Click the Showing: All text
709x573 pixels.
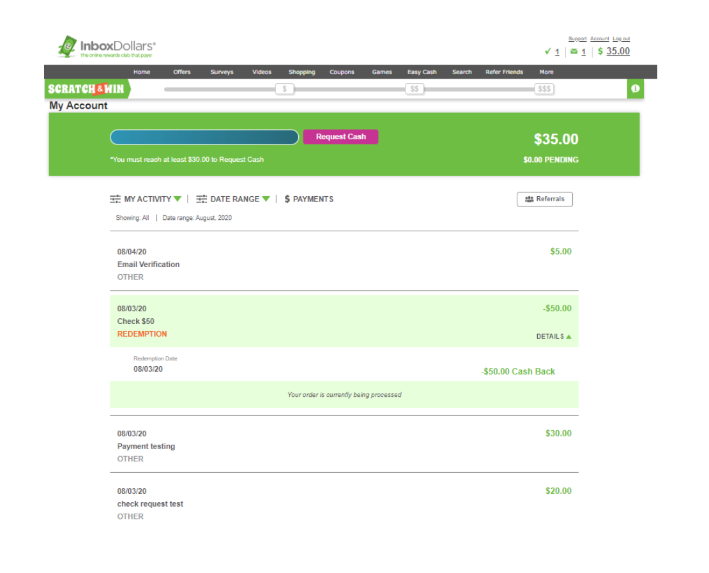(132, 218)
